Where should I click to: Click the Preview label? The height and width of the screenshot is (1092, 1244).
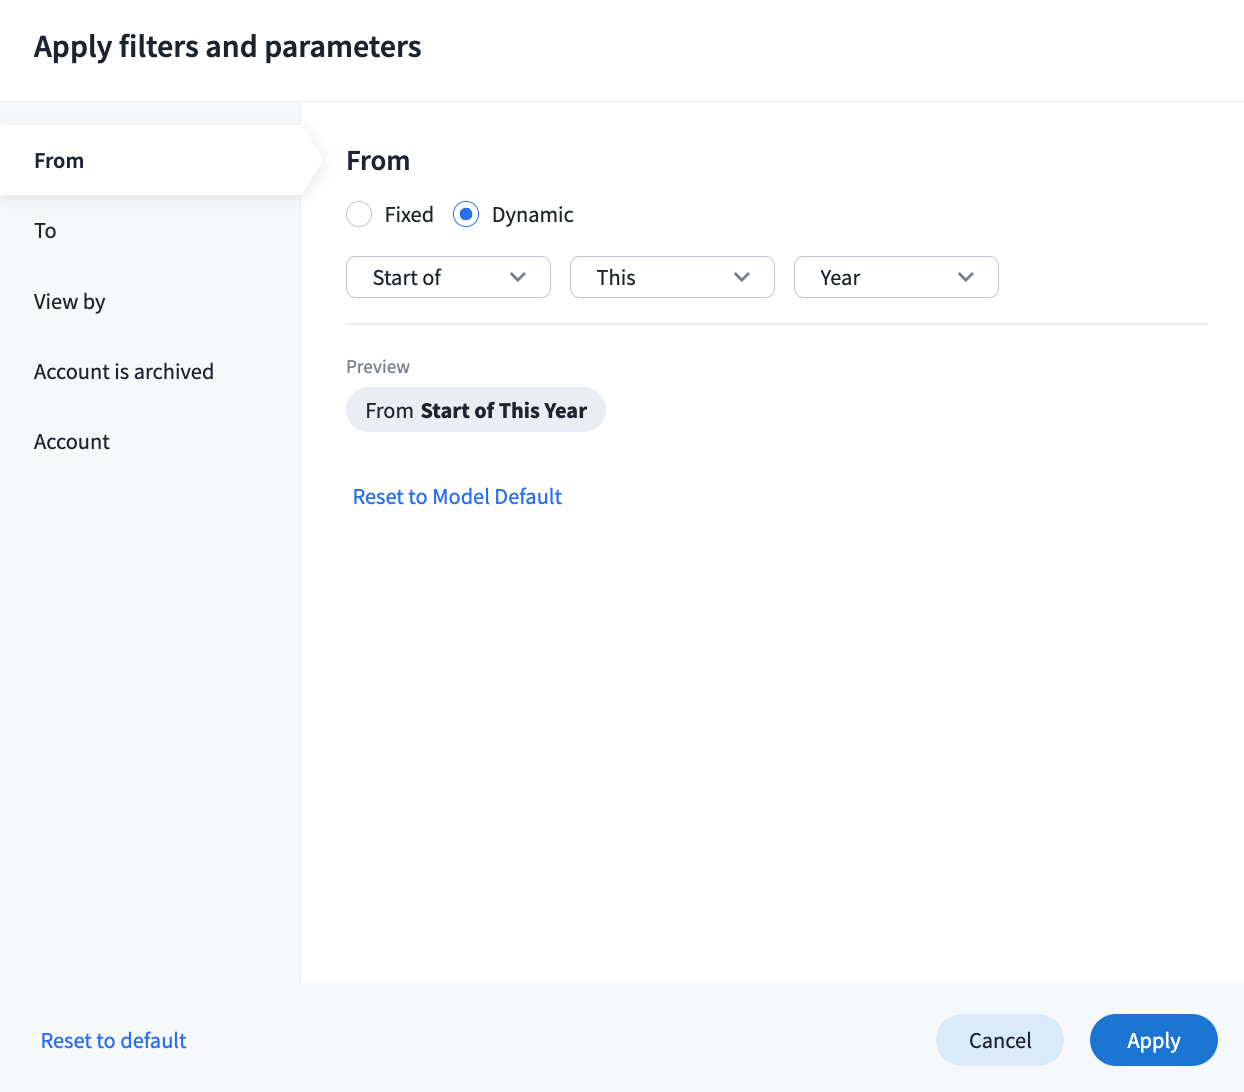point(378,367)
